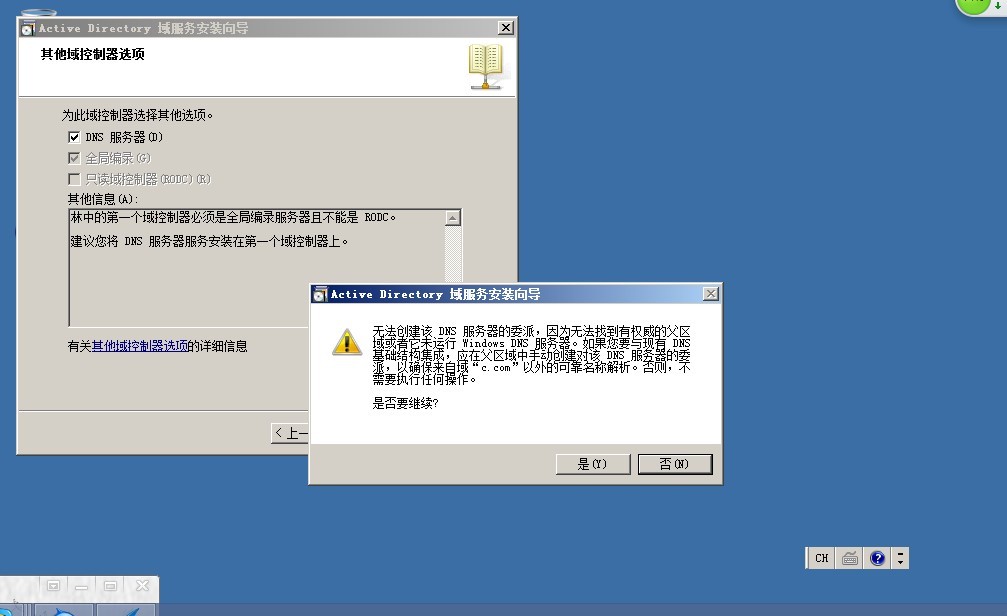1007x616 pixels.
Task: Click the 只读域控制器 (RODC) checkbox
Action: point(74,179)
